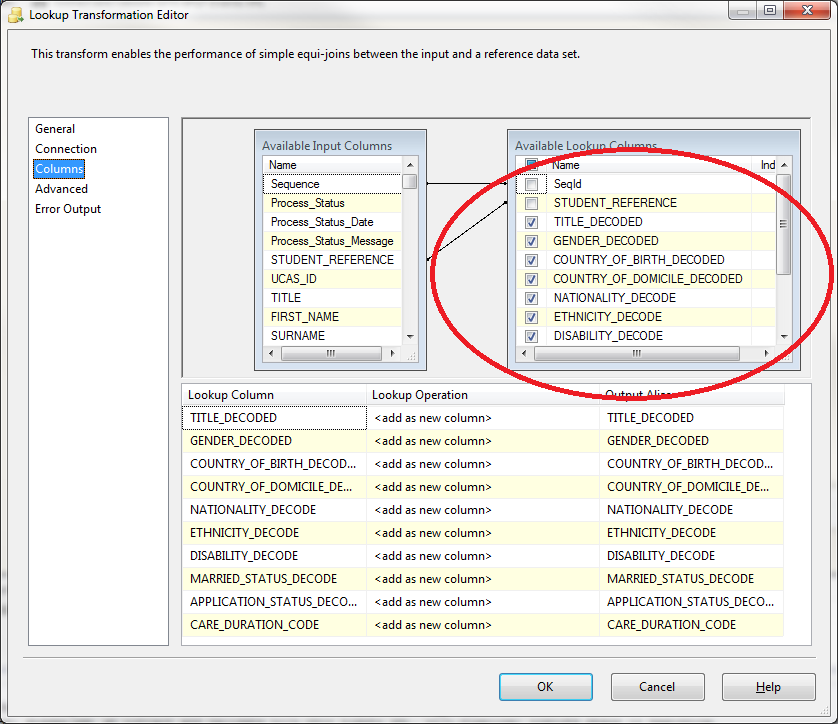Click horizontal scrollbar of Available Lookup Columns
Viewport: 838px width, 724px height.
(x=640, y=354)
